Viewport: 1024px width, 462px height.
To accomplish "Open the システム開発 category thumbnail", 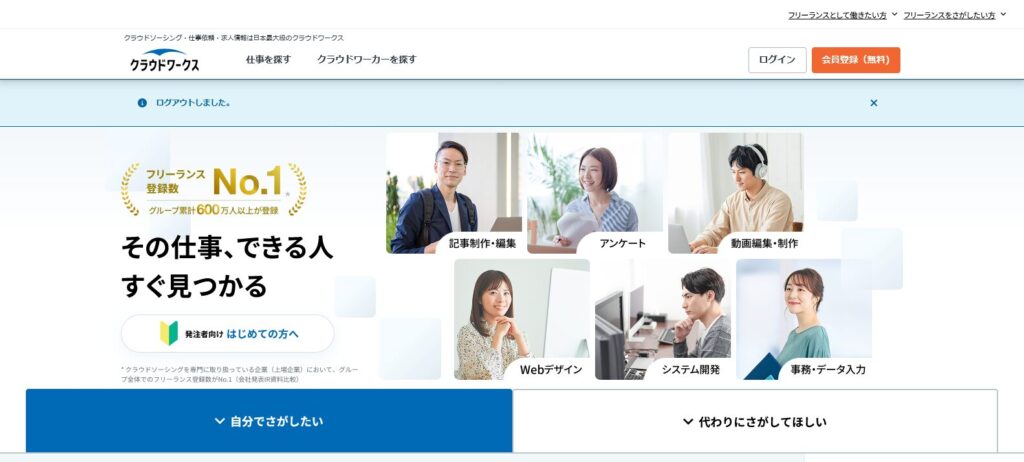I will pyautogui.click(x=663, y=319).
